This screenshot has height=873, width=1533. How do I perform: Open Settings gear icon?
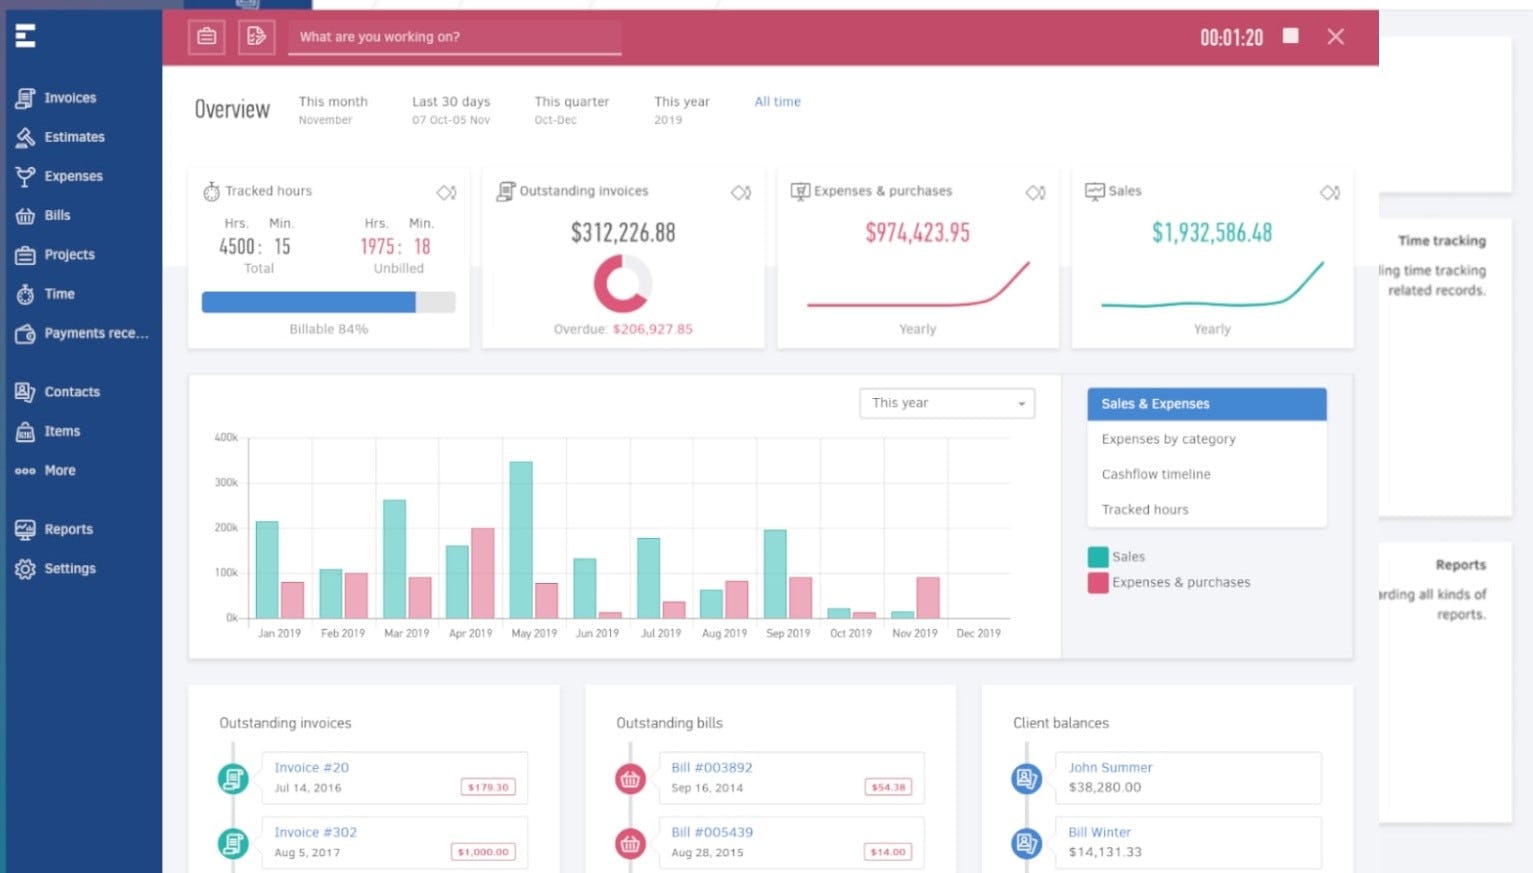point(25,569)
